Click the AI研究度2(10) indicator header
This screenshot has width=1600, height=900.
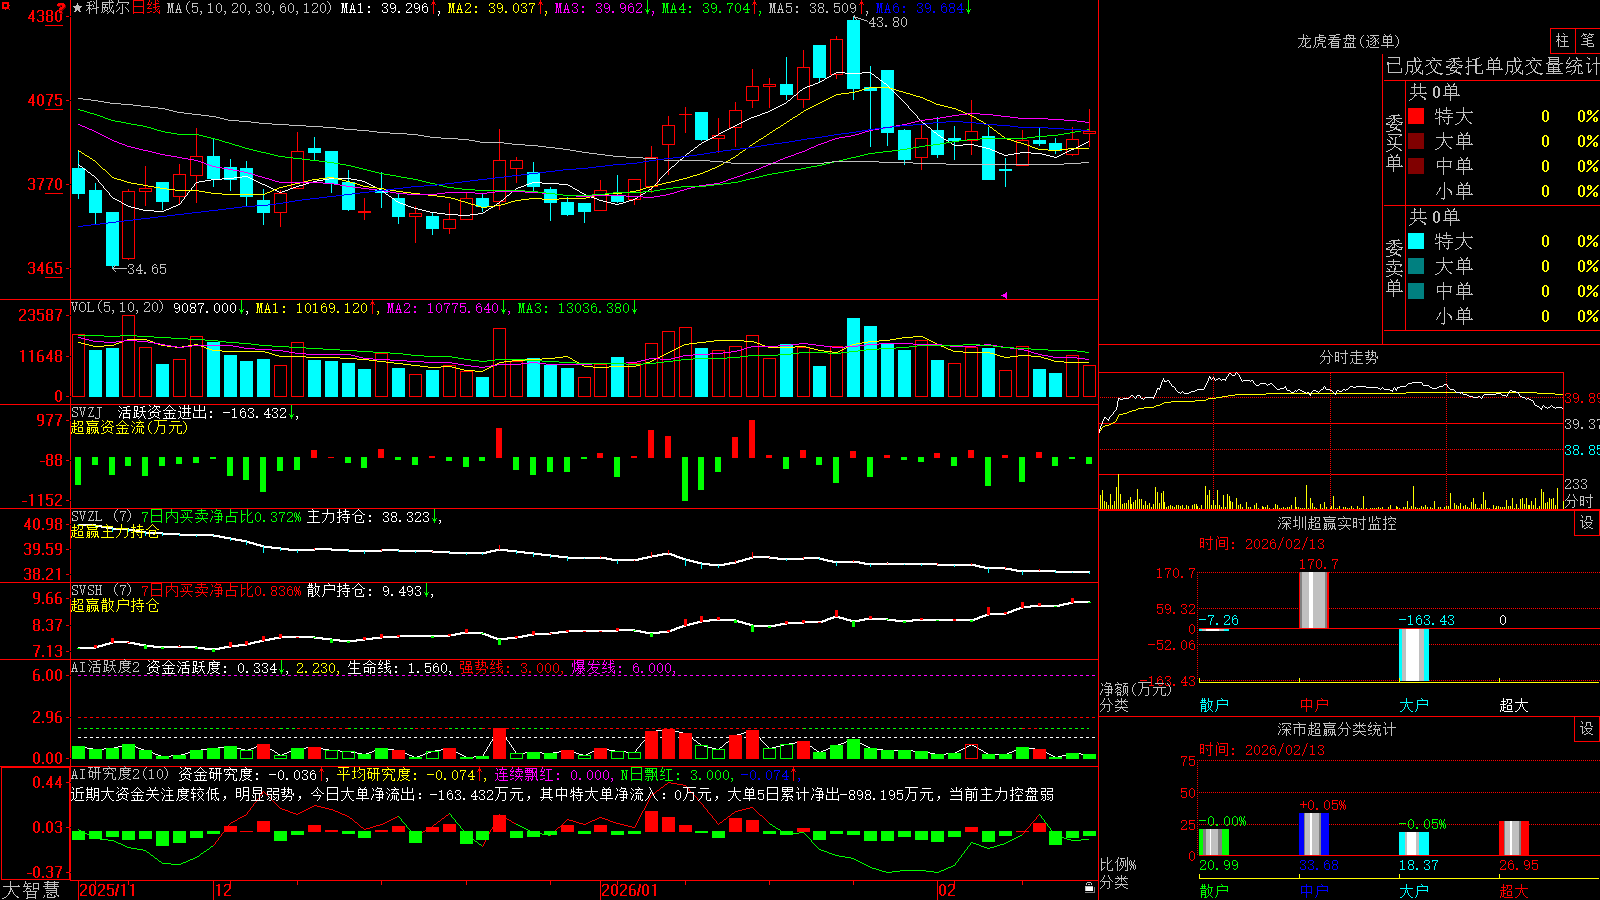tap(120, 774)
